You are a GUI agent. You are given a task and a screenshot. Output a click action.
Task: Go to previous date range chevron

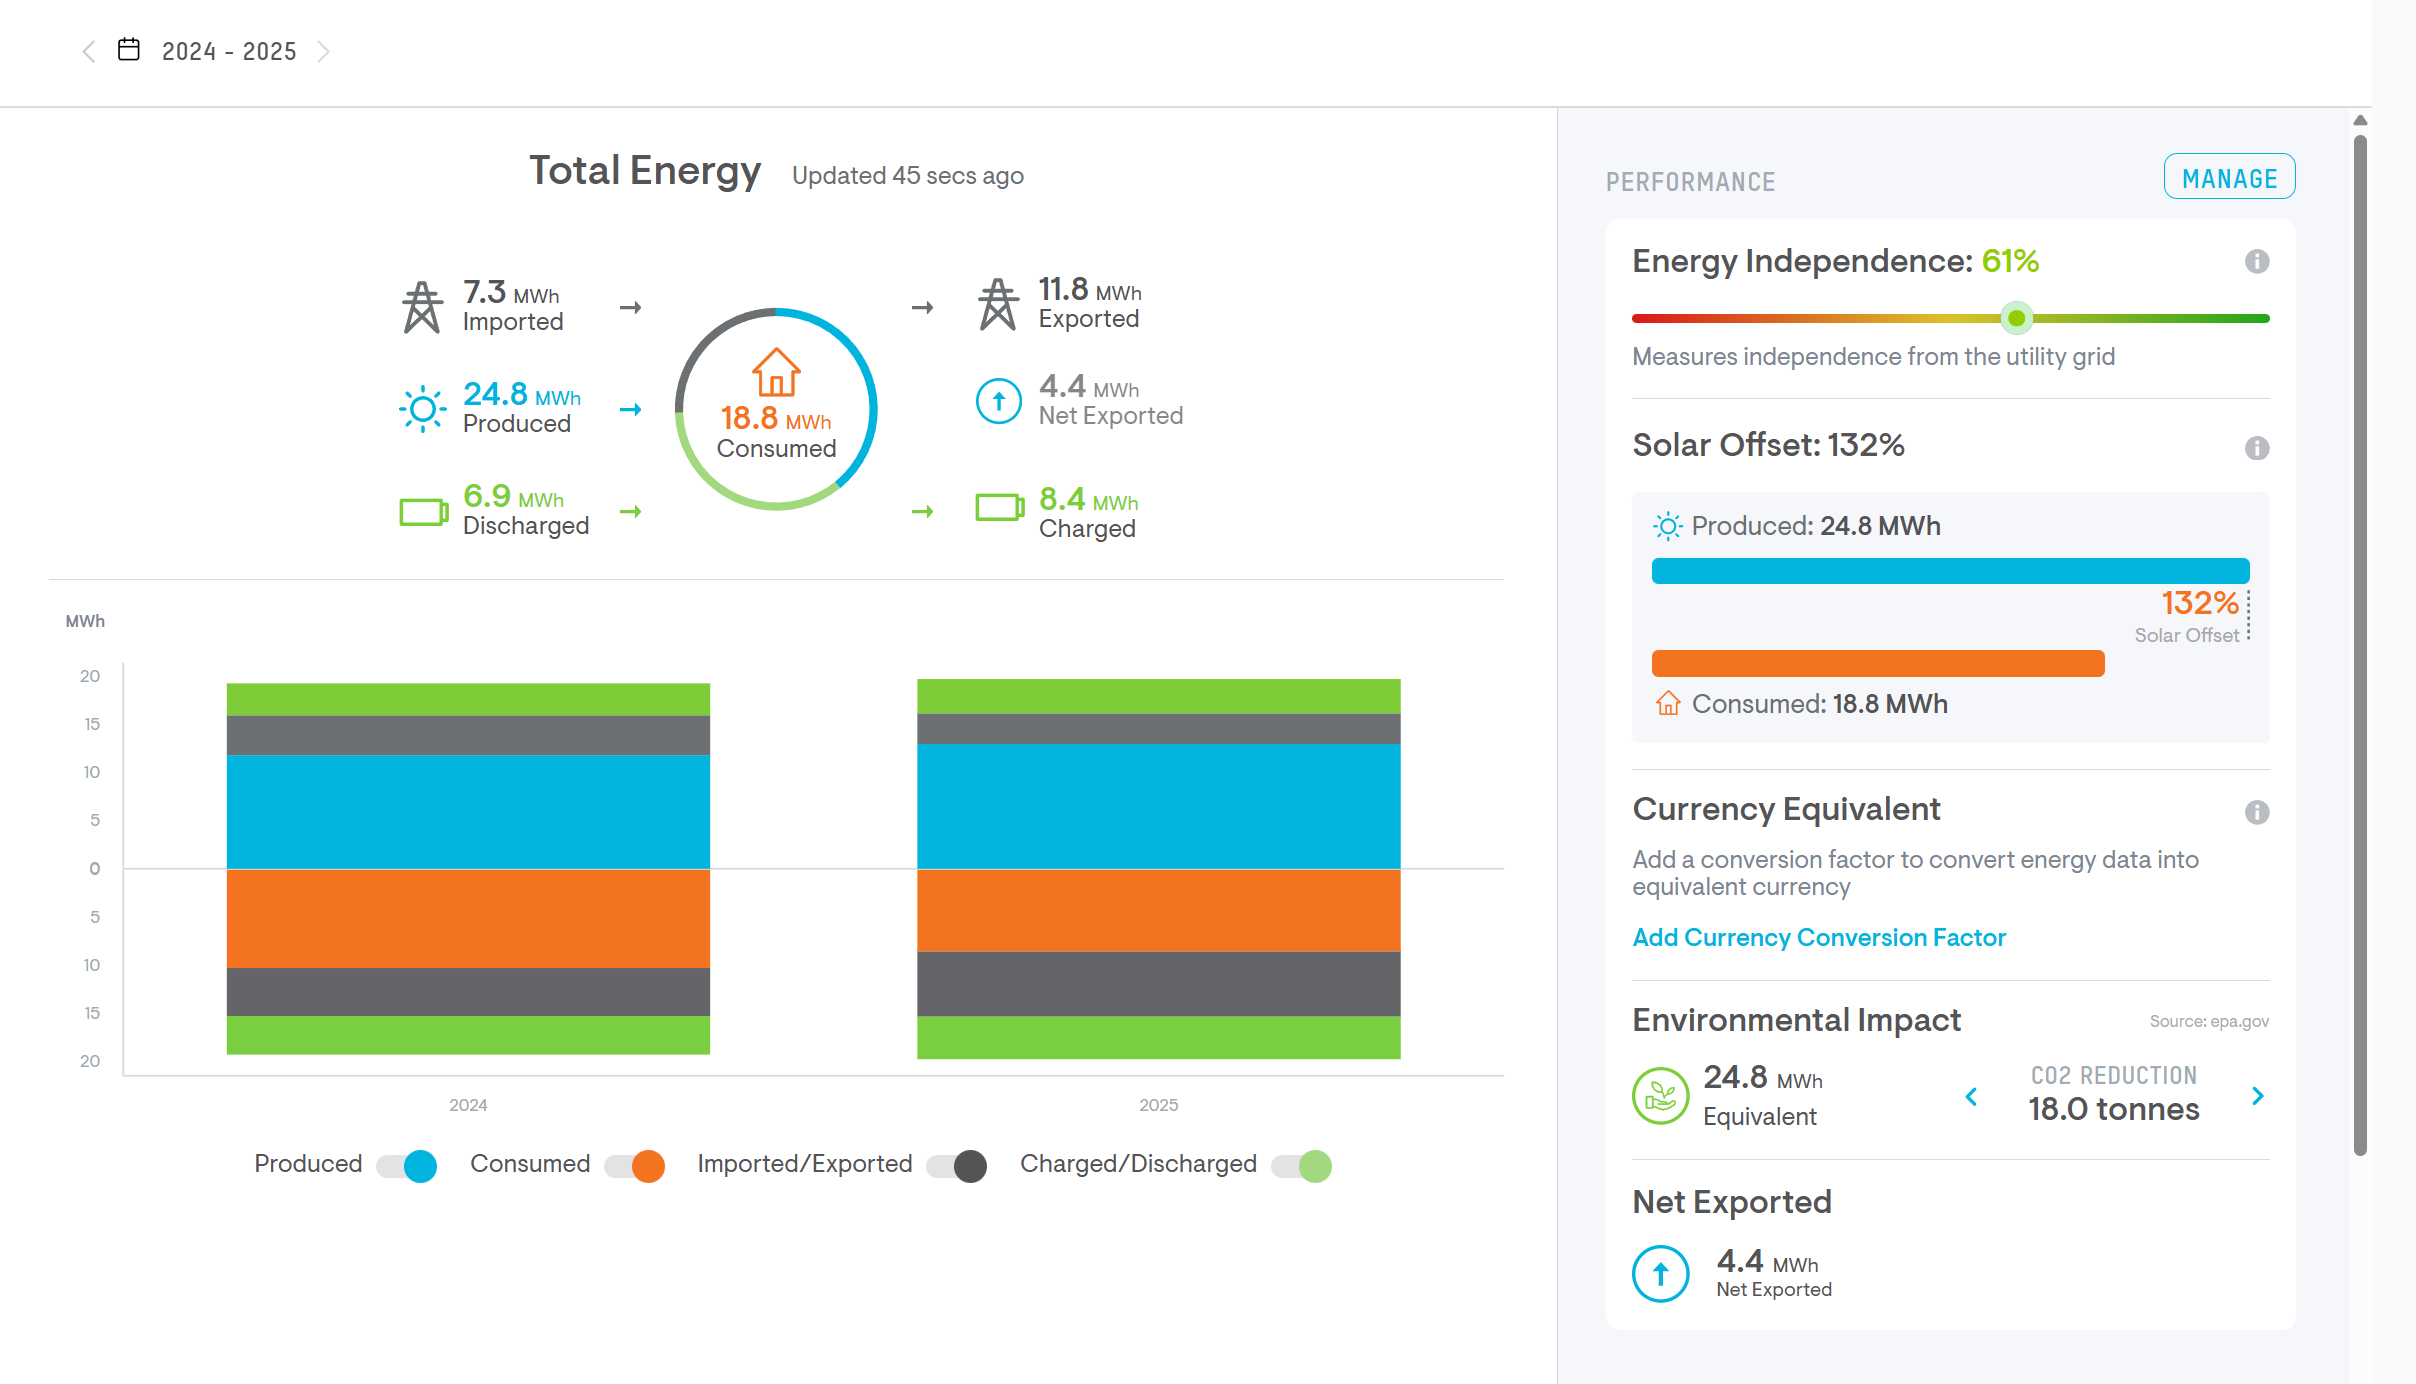(89, 51)
